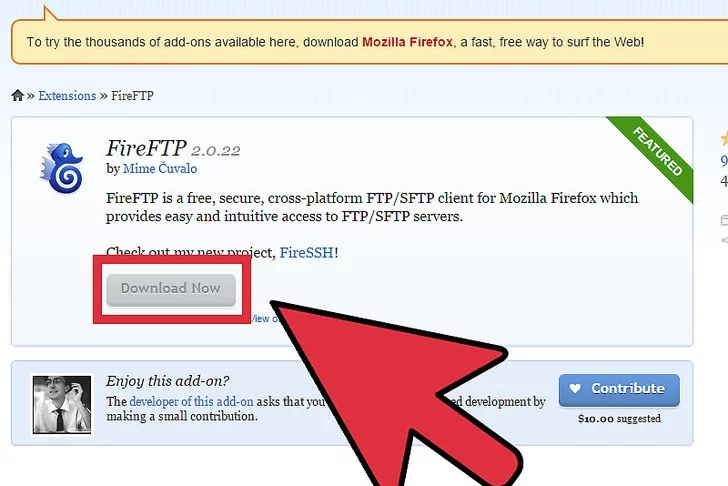Click the 'Enjoy this add-on?' heading
This screenshot has height=486, width=728.
(167, 381)
